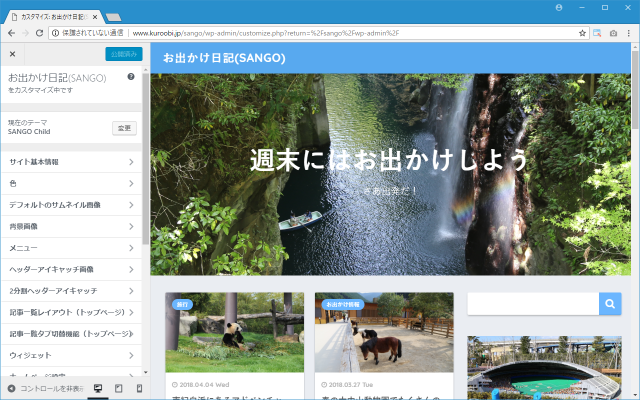640x400 pixels.
Task: Close the customizer with the X icon
Action: click(12, 54)
